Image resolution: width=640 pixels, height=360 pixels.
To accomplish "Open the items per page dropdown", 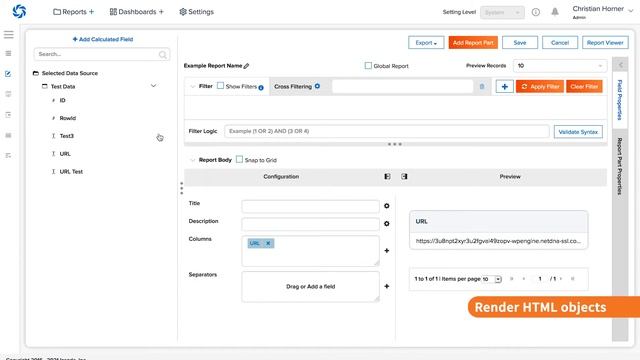I will (492, 279).
